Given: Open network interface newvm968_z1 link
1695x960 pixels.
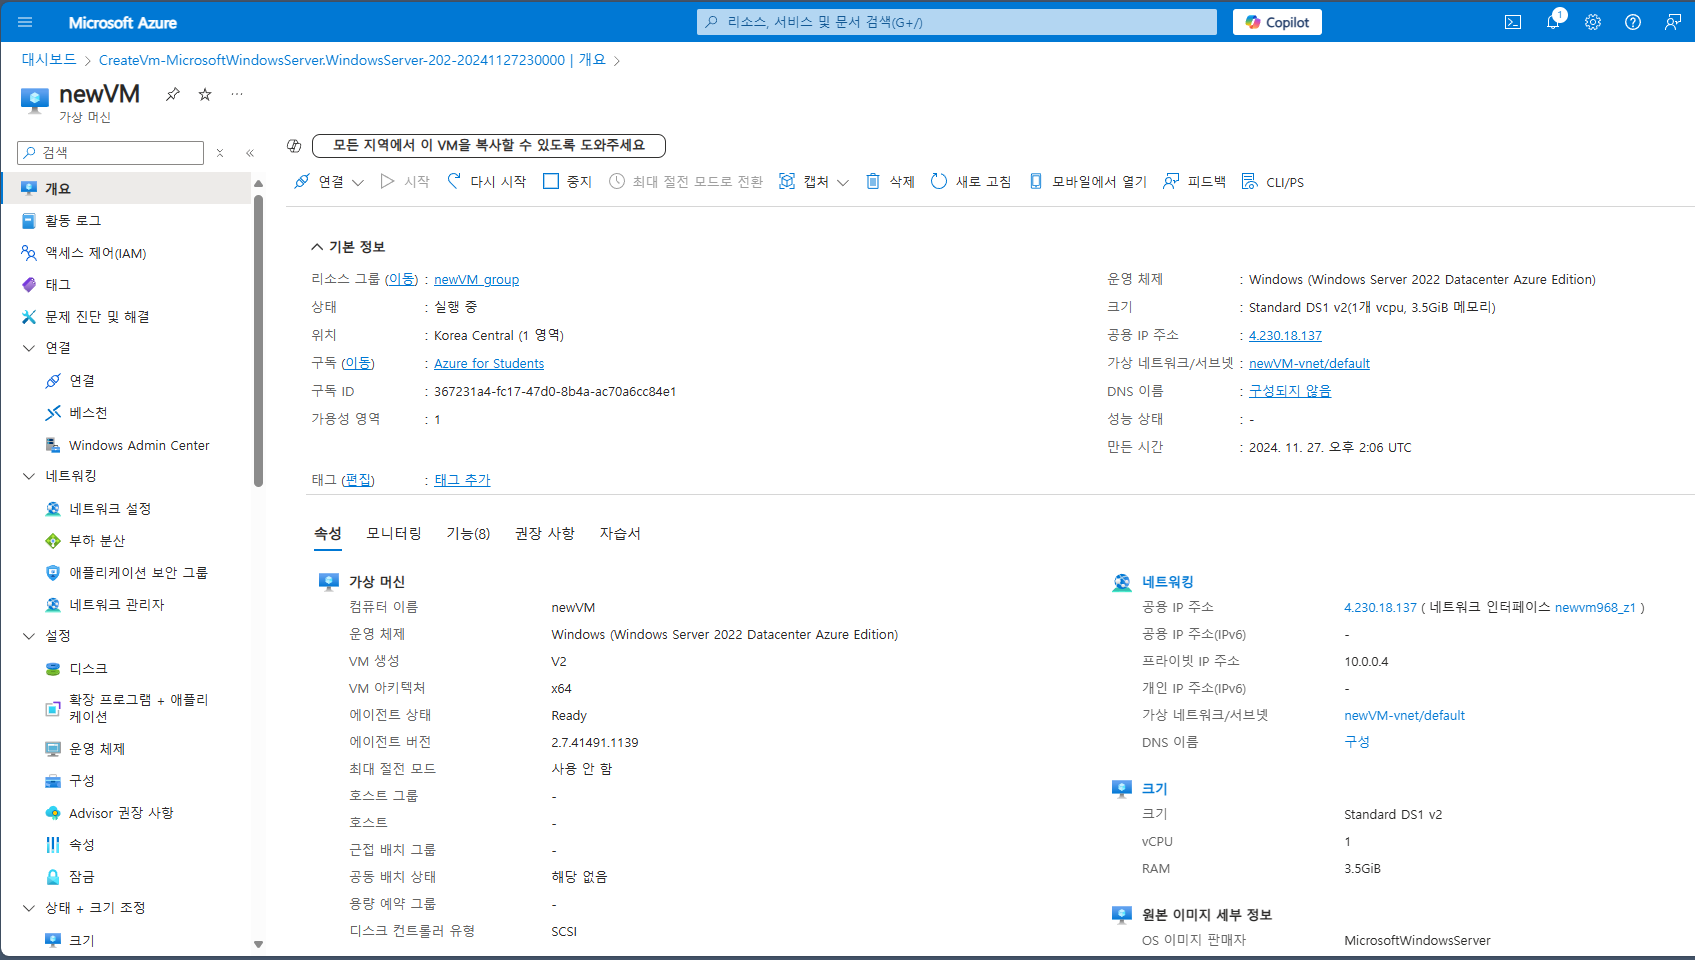Looking at the screenshot, I should (x=1595, y=607).
